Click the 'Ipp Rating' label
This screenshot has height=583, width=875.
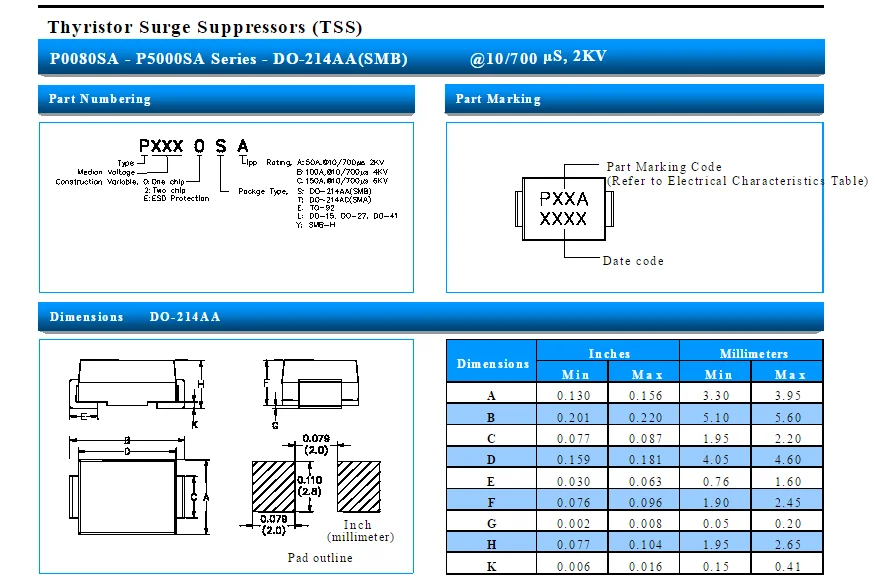click(268, 162)
